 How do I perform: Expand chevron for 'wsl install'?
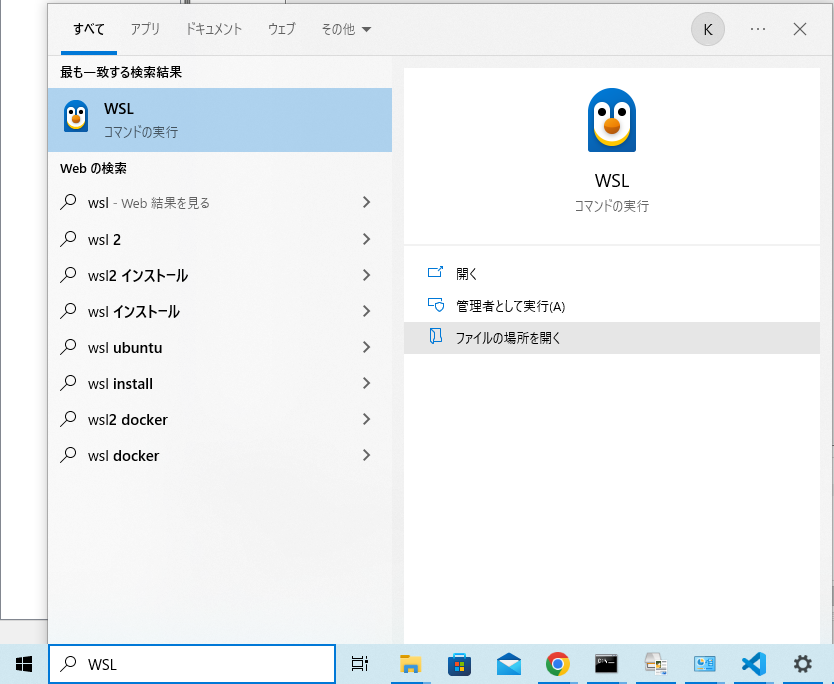[366, 383]
